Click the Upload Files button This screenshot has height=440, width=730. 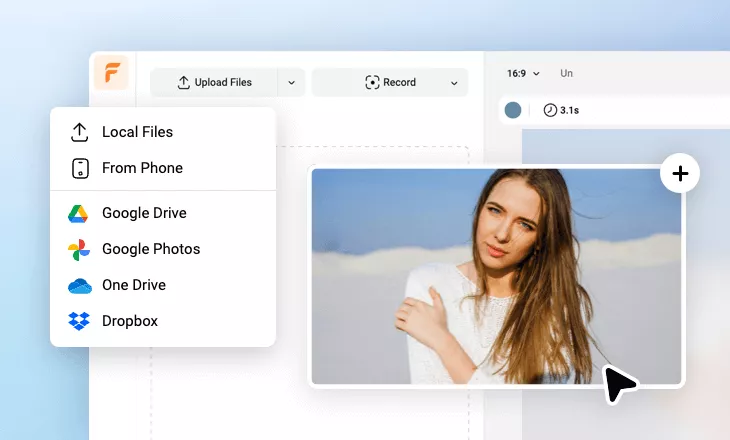point(214,82)
